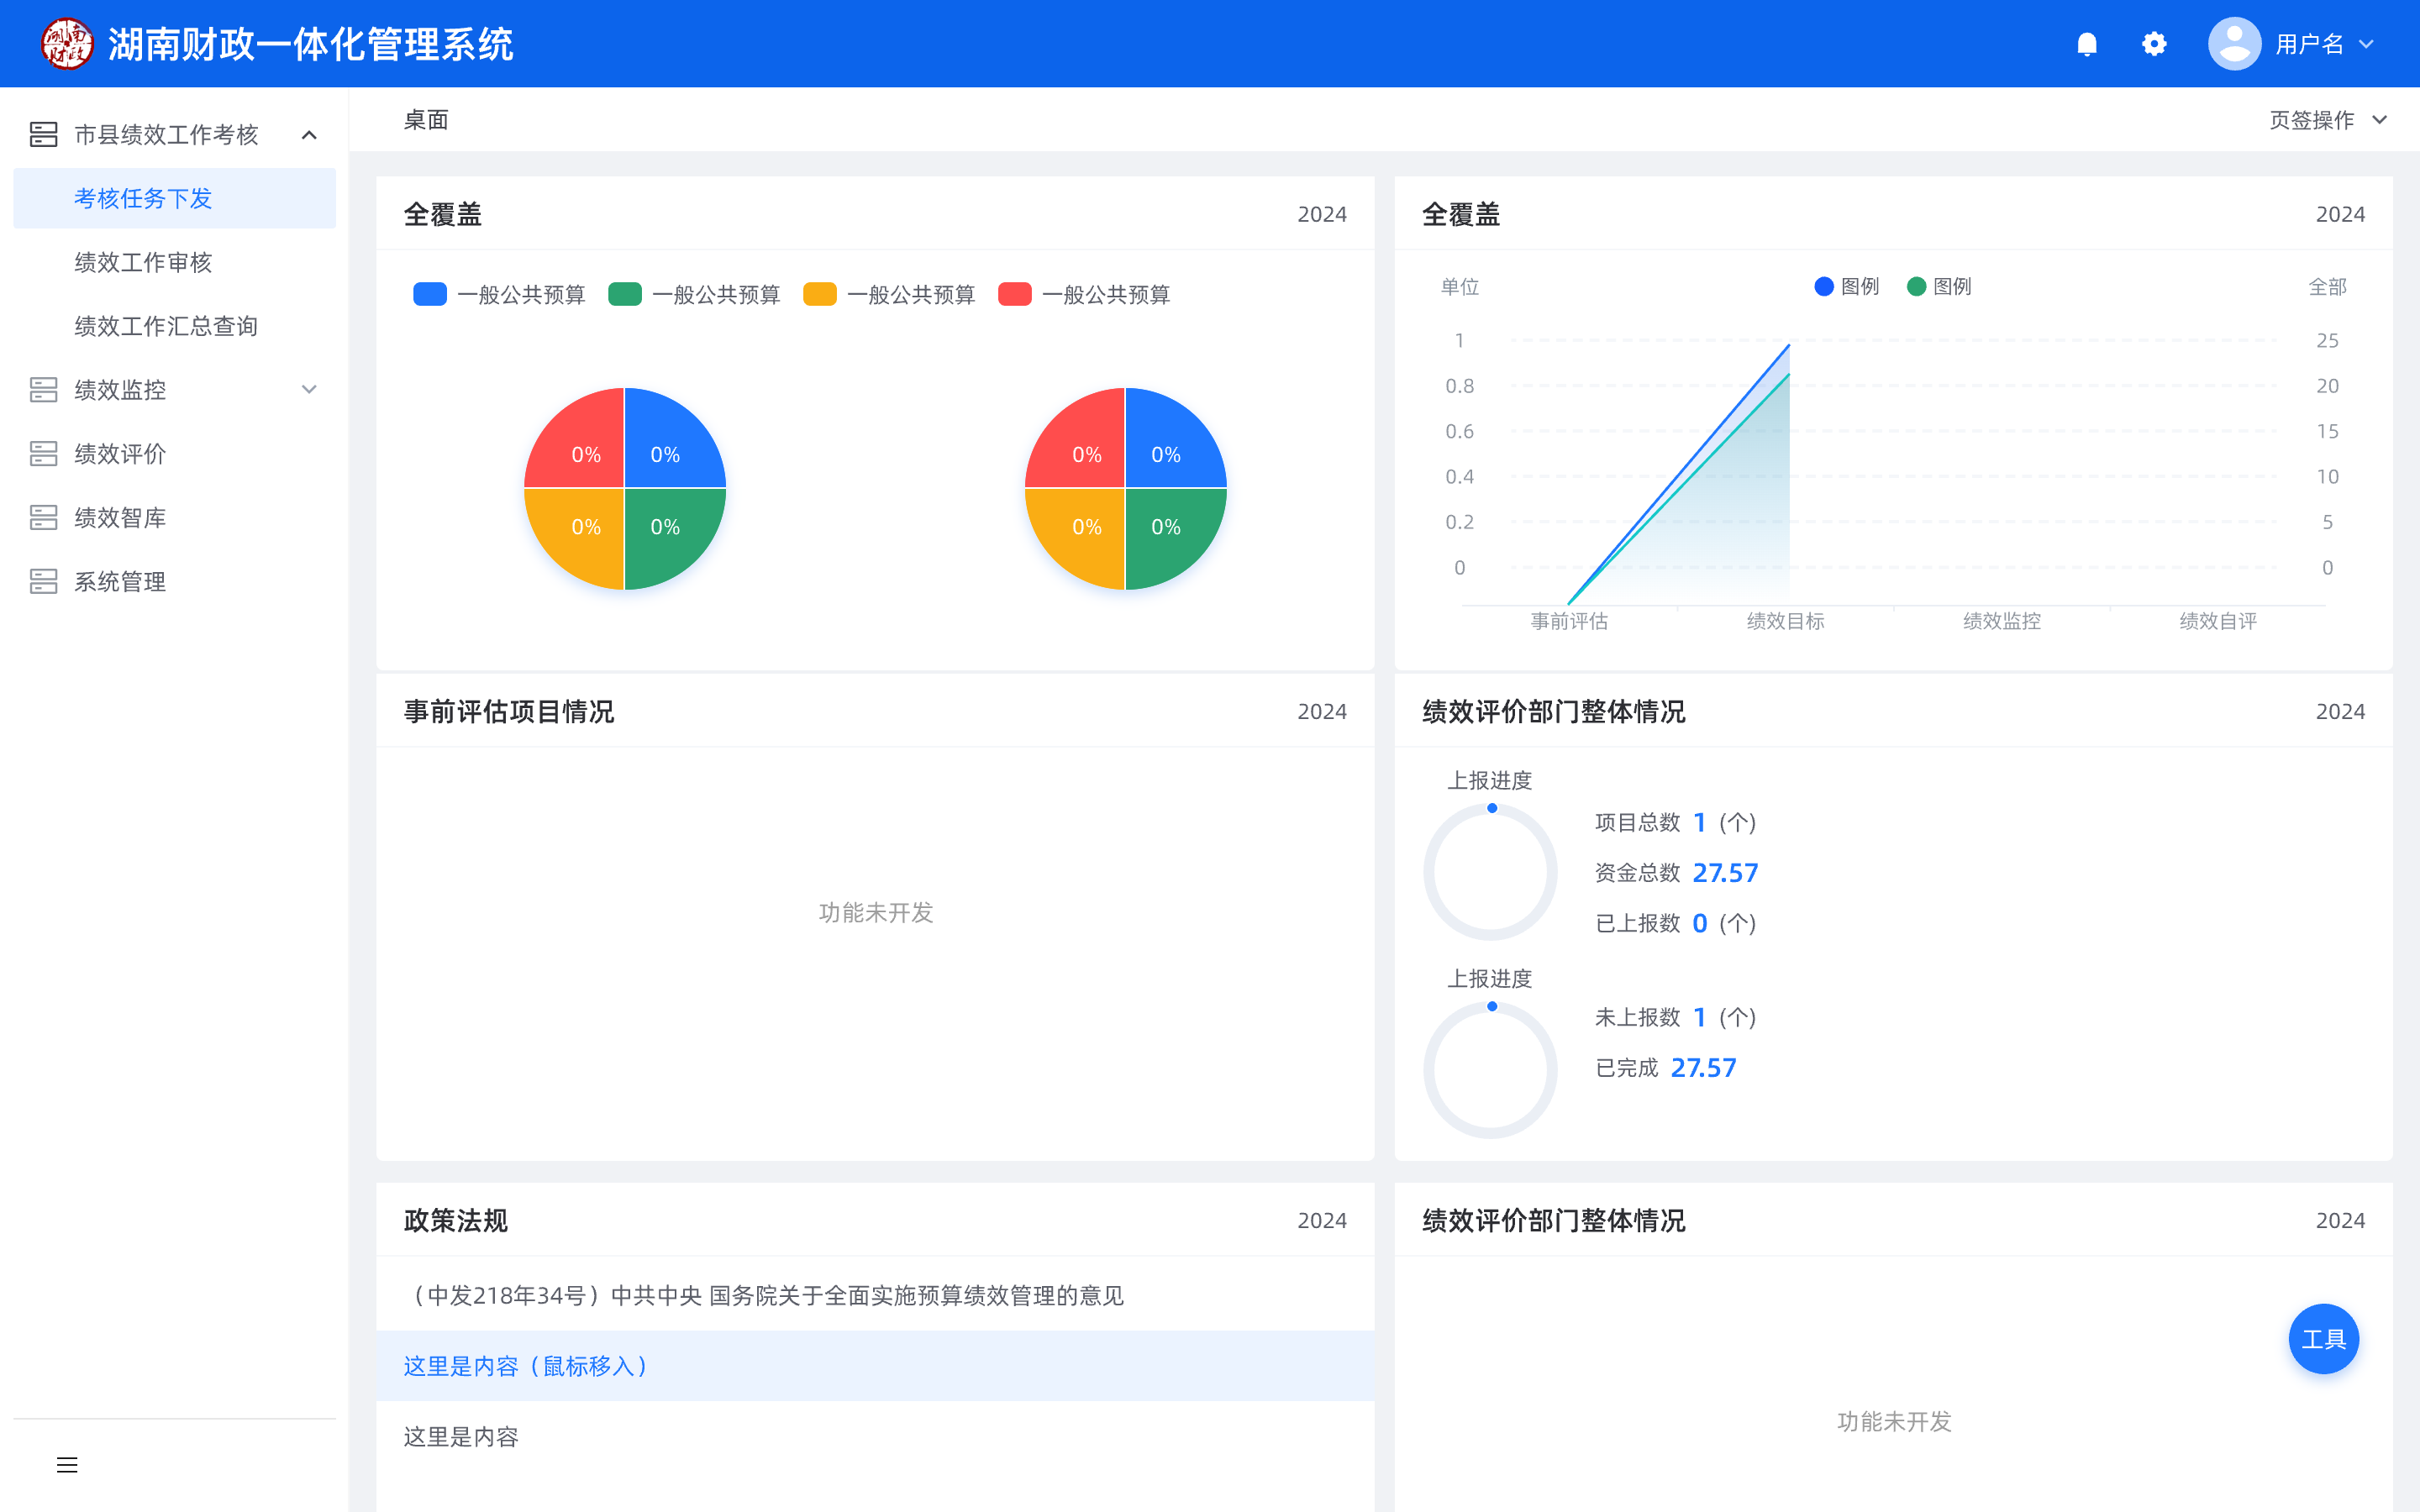Image resolution: width=2420 pixels, height=1512 pixels.
Task: Open settings via the gear icon
Action: [x=2154, y=44]
